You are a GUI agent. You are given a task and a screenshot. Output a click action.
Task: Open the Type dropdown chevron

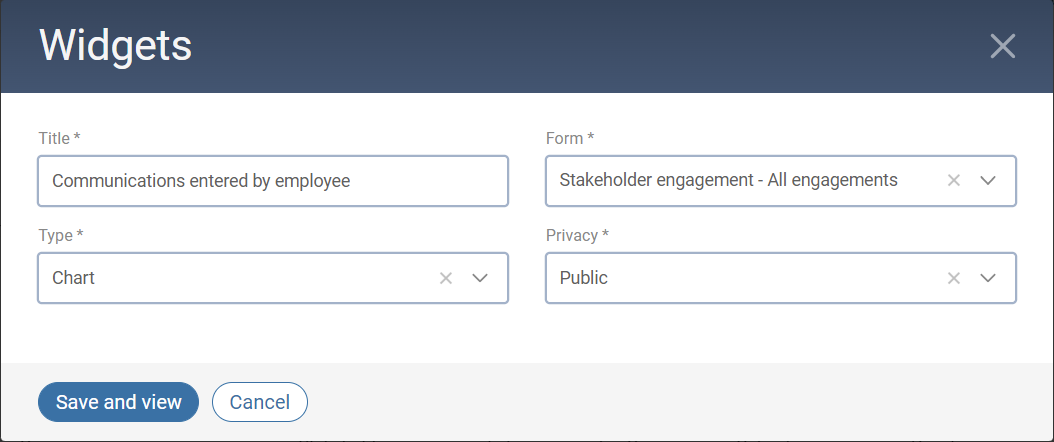pyautogui.click(x=480, y=278)
